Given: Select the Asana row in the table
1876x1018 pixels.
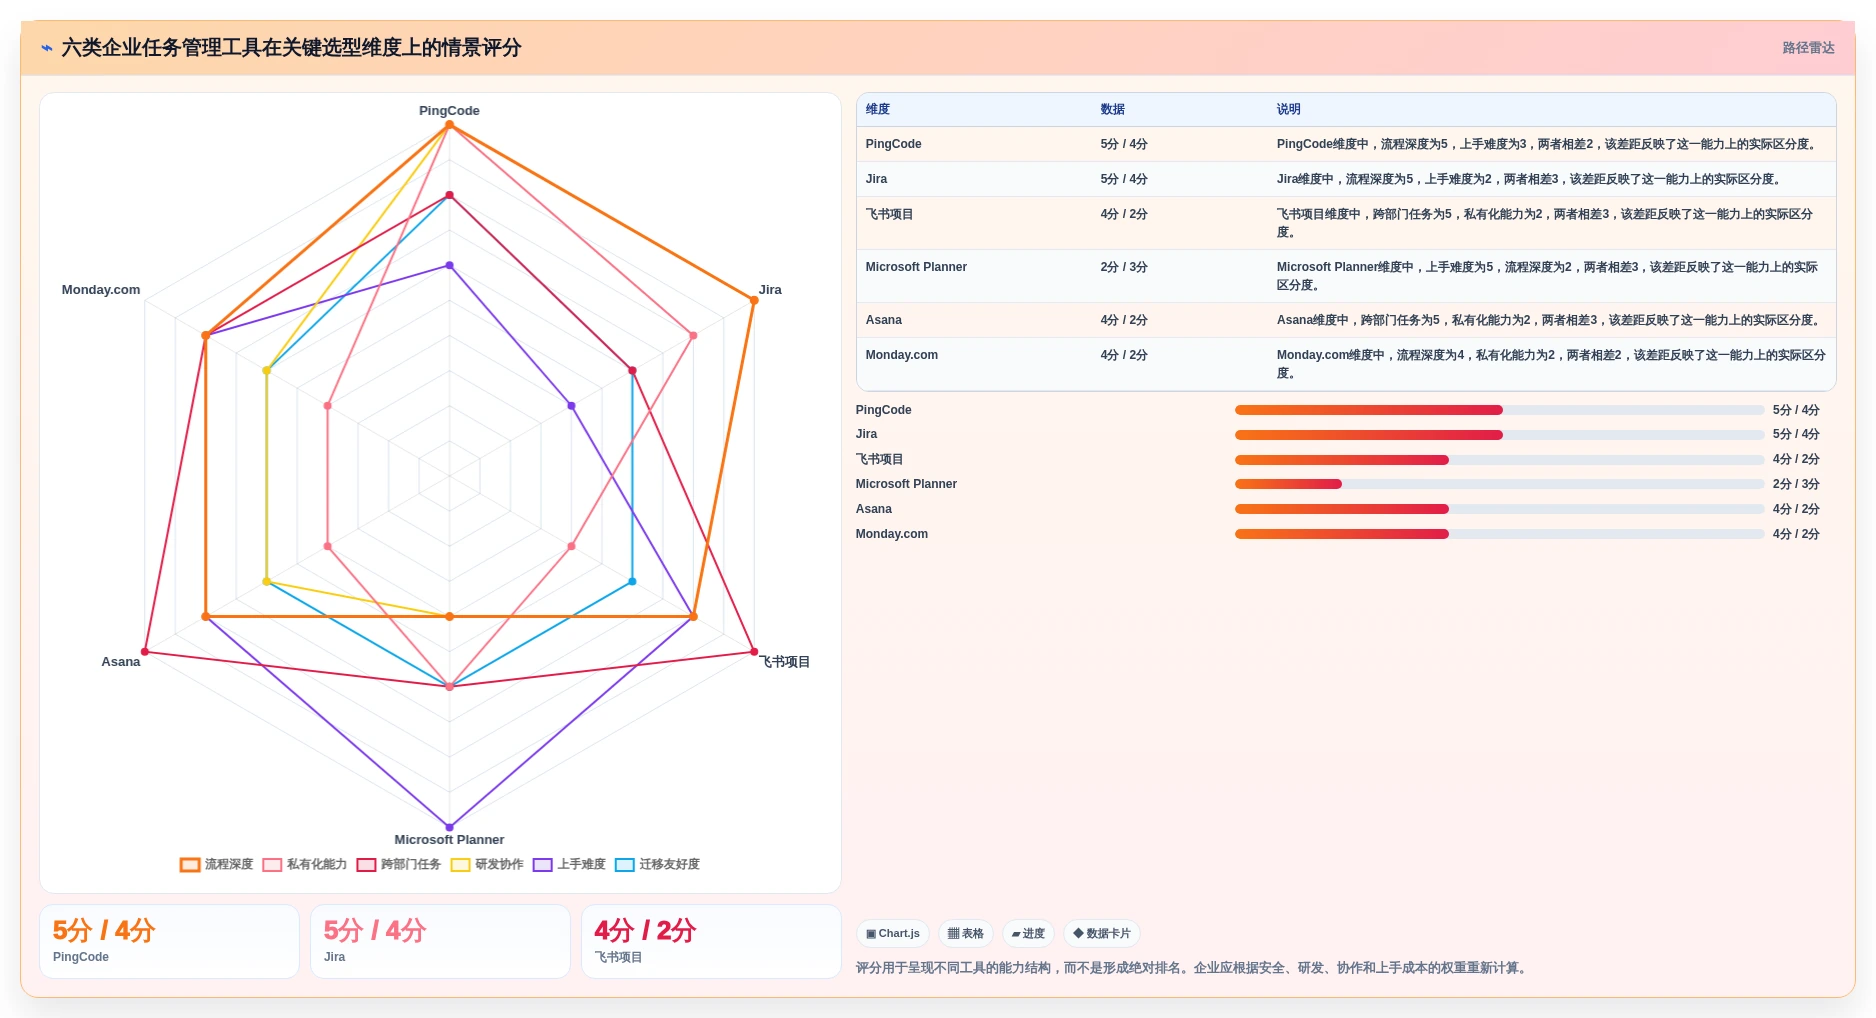Looking at the screenshot, I should click(1346, 320).
